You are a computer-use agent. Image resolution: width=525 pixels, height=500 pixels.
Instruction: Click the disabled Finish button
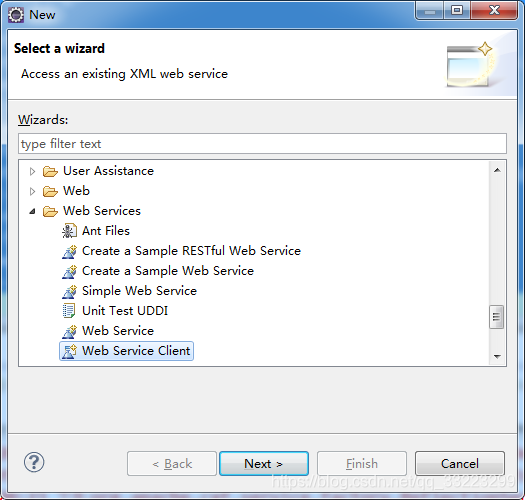[362, 463]
